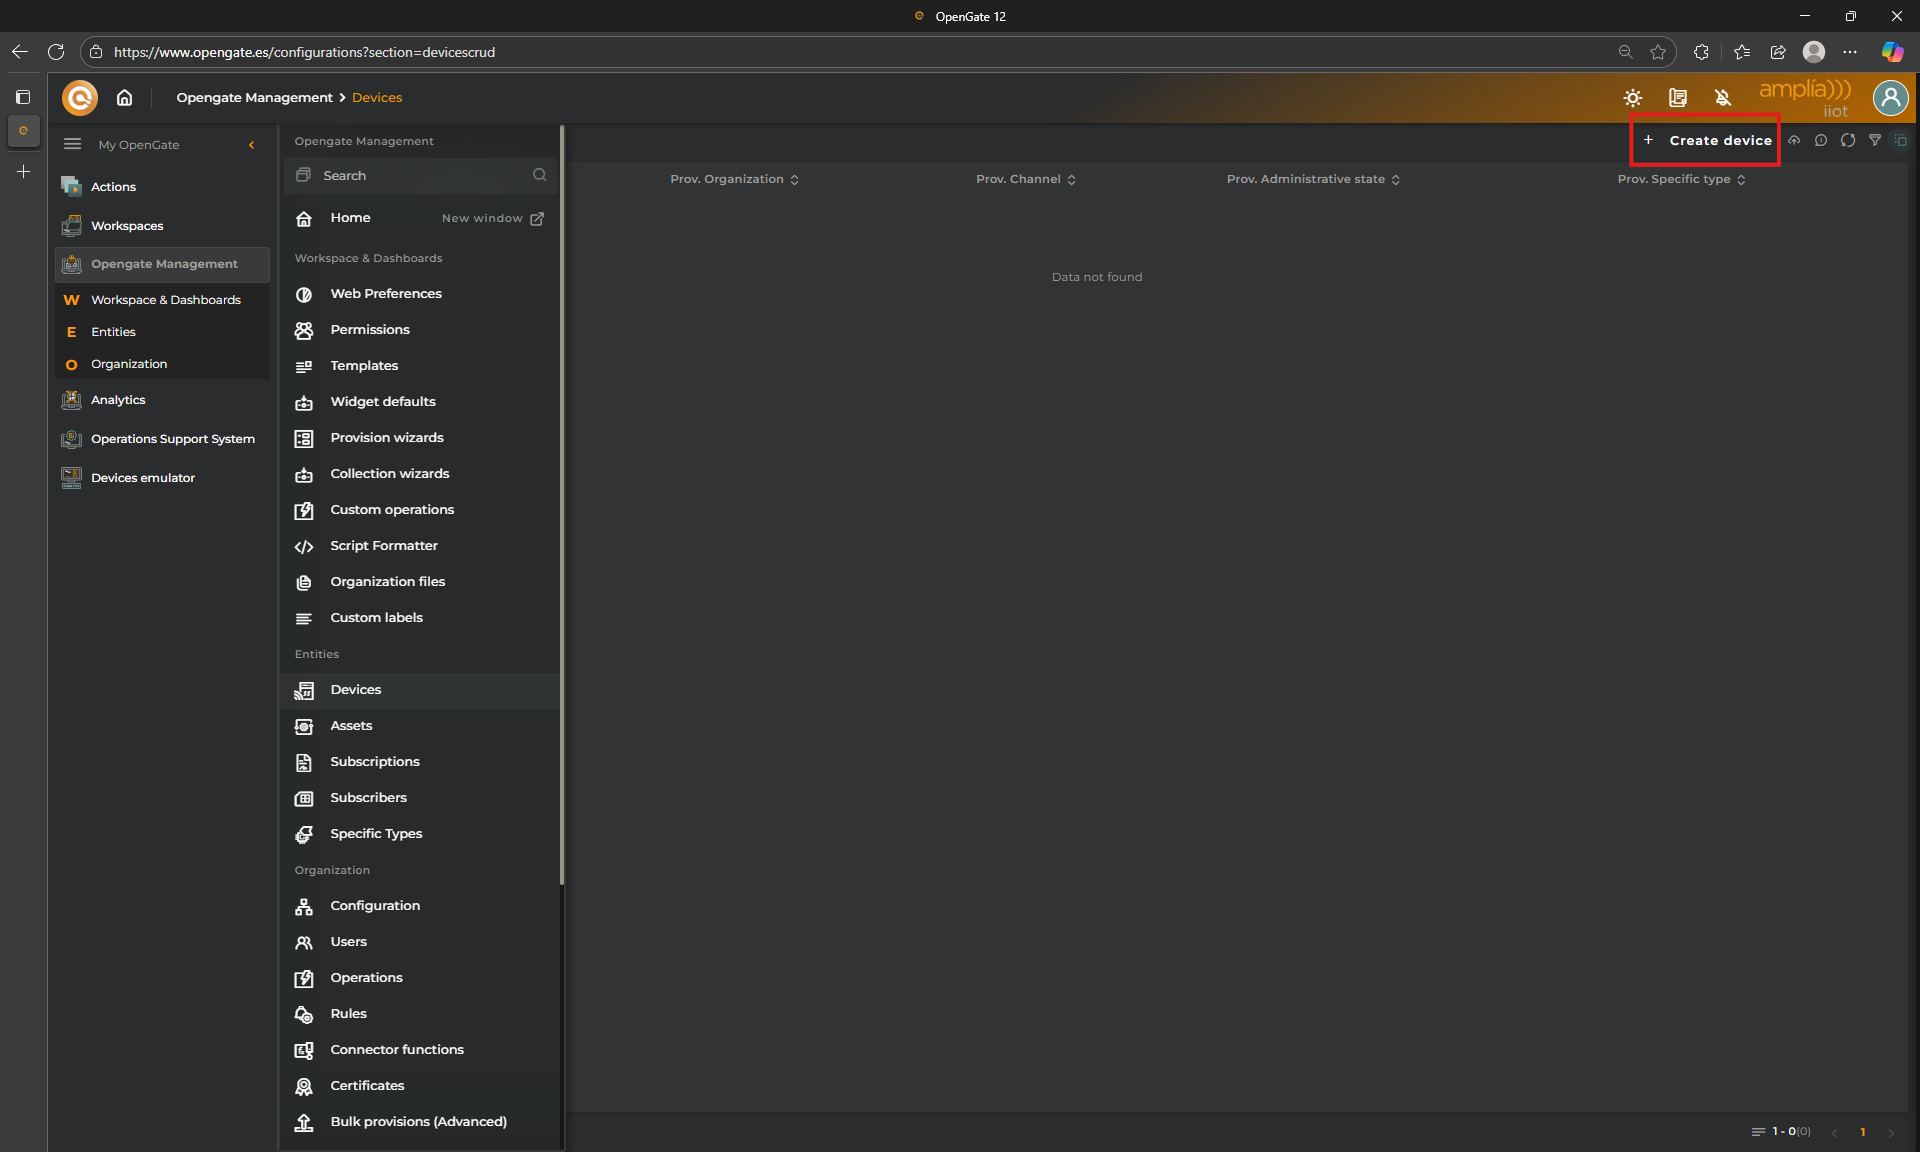Toggle the hamburger menu beside My OpenGate

point(72,145)
